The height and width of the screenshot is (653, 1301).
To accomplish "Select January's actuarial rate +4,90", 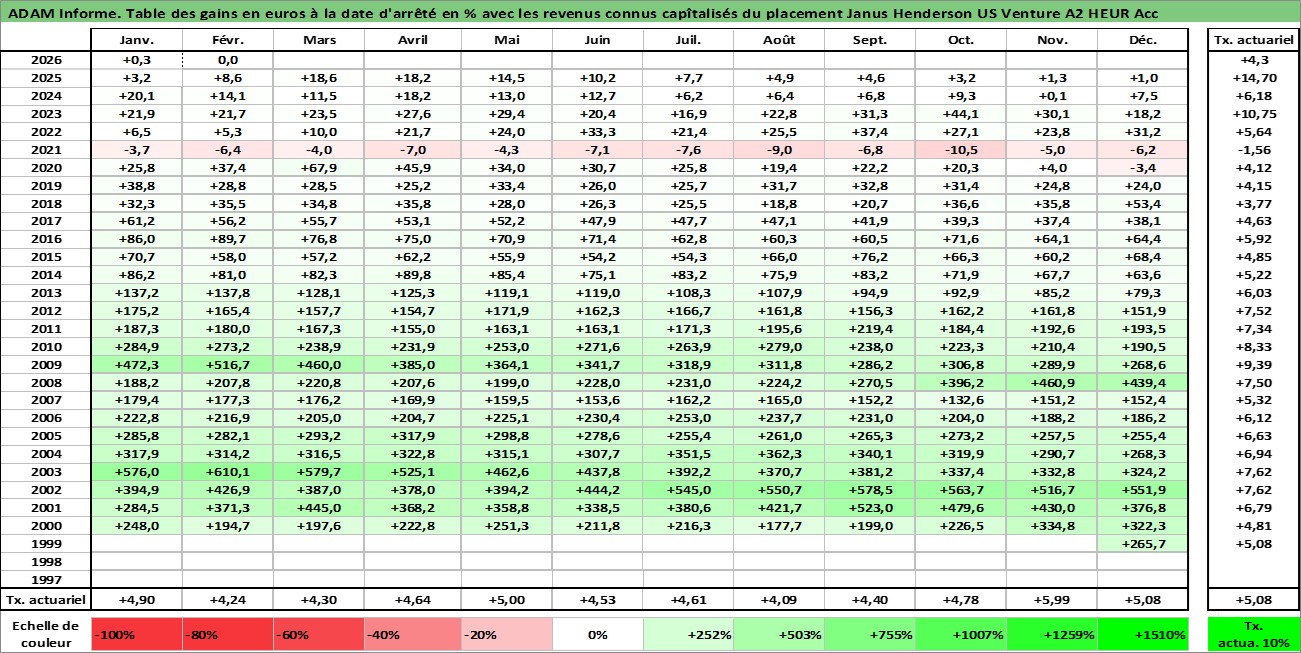I will pyautogui.click(x=136, y=600).
